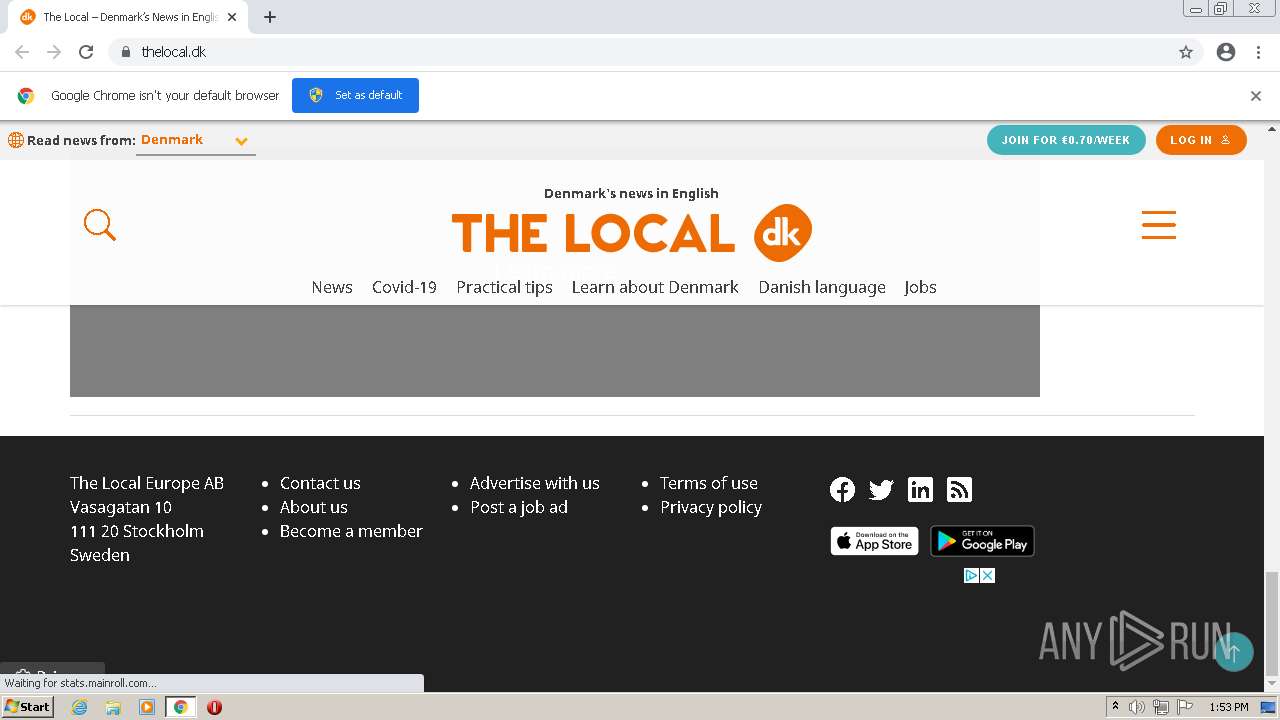Open the Covid-19 section
This screenshot has height=720, width=1280.
click(404, 287)
